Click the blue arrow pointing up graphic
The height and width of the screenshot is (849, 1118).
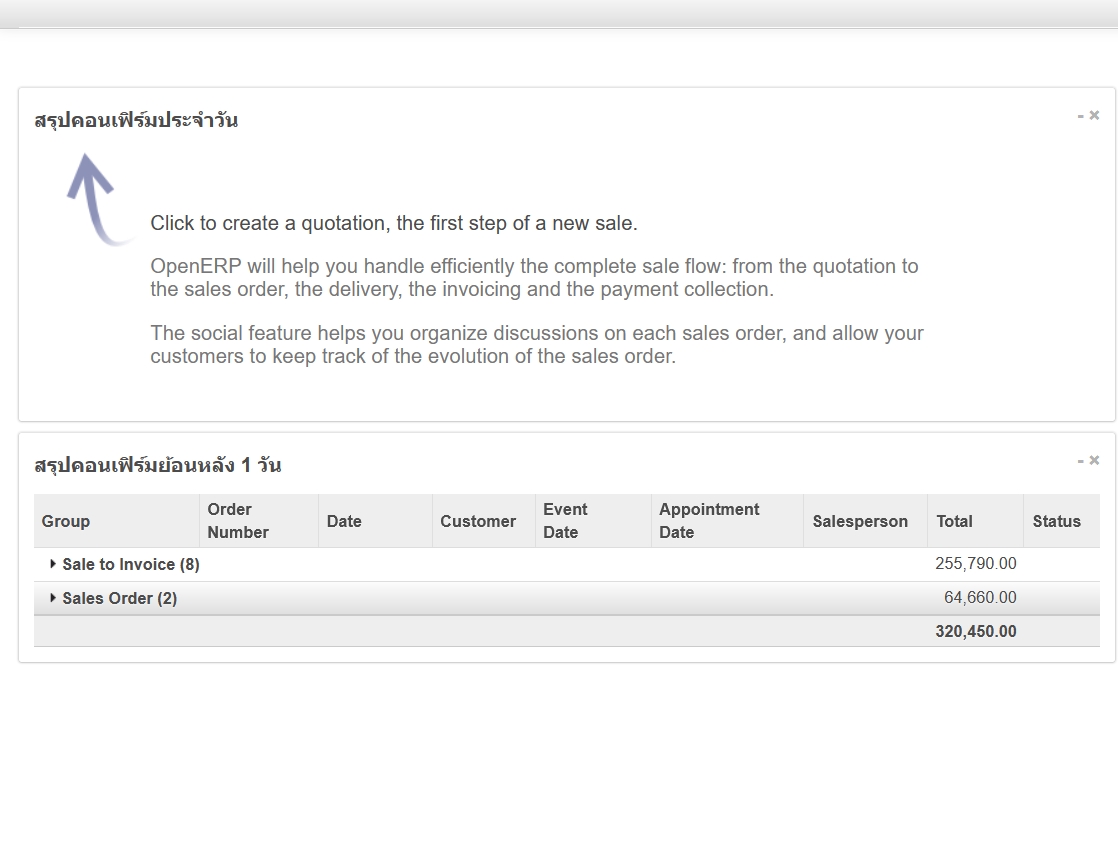tap(96, 198)
